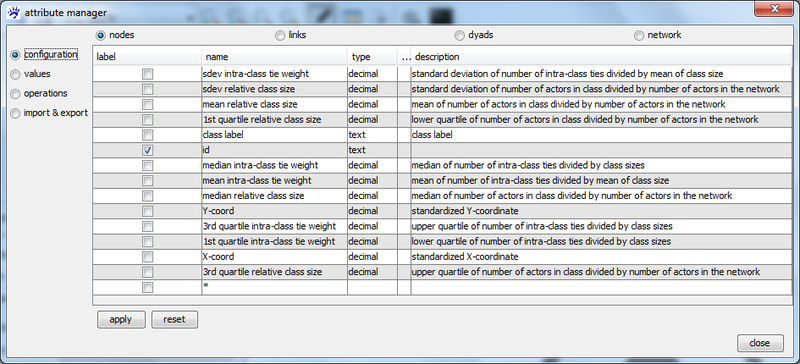The width and height of the screenshot is (800, 364).
Task: Sort by the type column header
Action: (372, 57)
